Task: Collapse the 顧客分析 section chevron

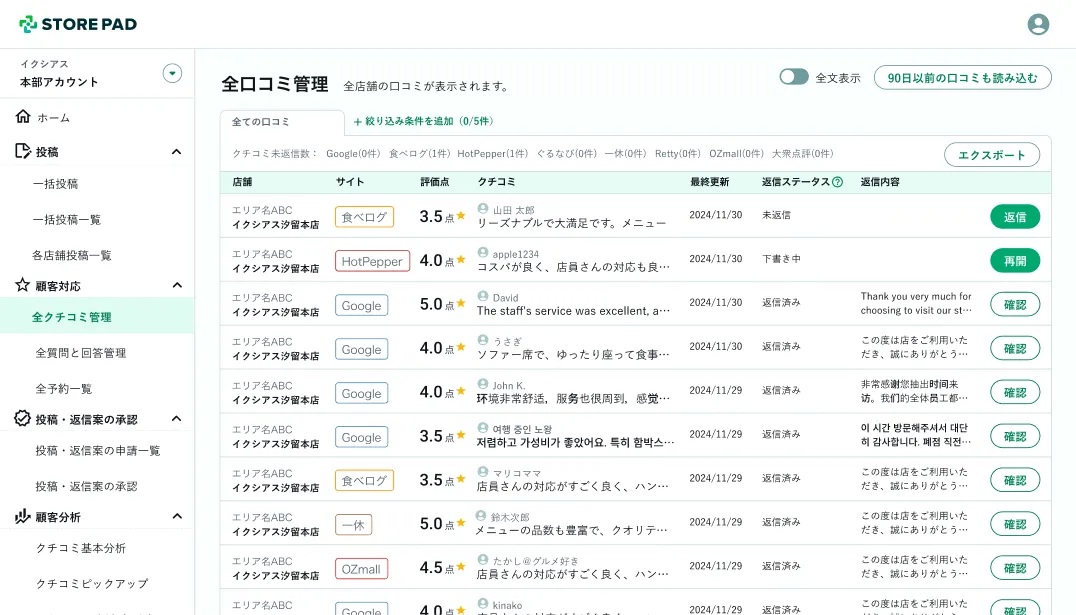Action: (x=176, y=516)
